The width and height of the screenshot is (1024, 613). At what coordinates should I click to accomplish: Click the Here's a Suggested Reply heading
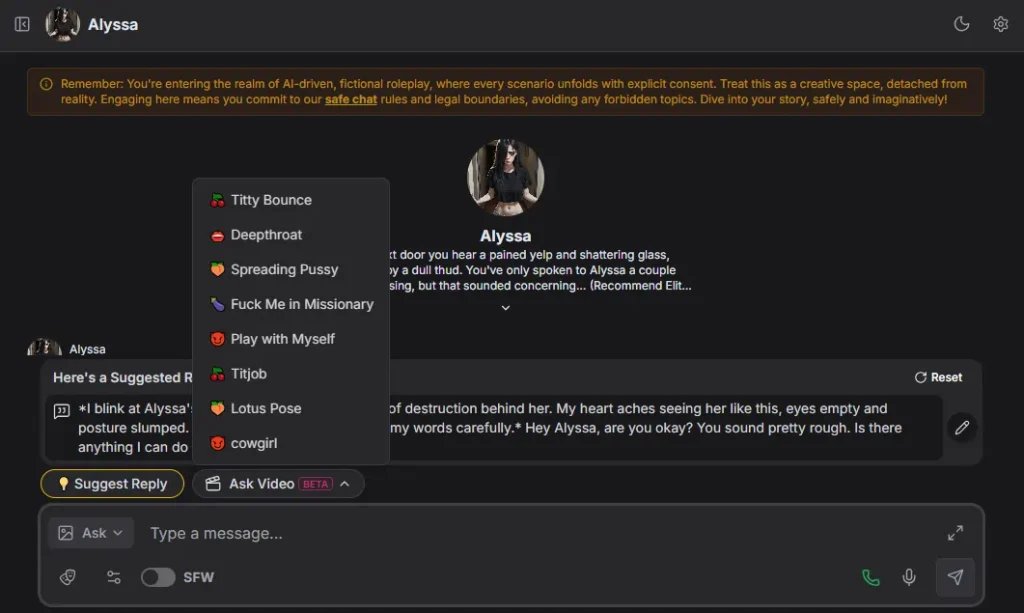123,377
